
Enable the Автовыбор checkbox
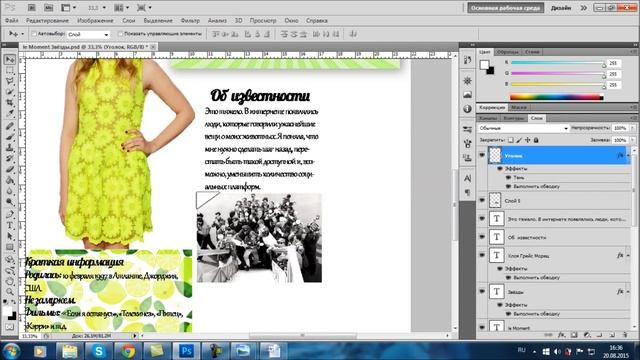click(34, 34)
